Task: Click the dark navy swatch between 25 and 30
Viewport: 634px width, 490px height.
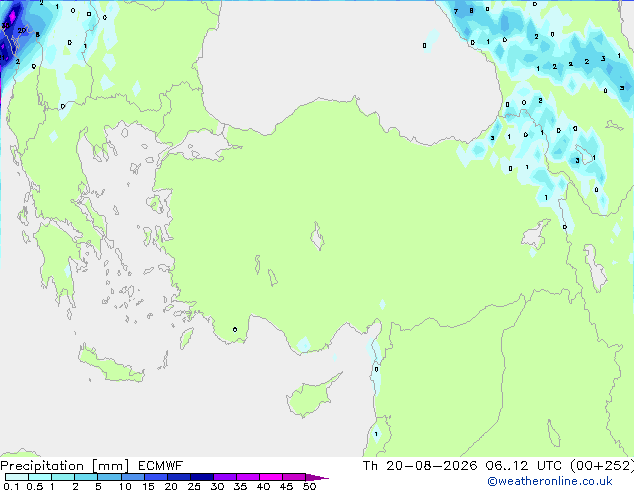Action: click(202, 477)
